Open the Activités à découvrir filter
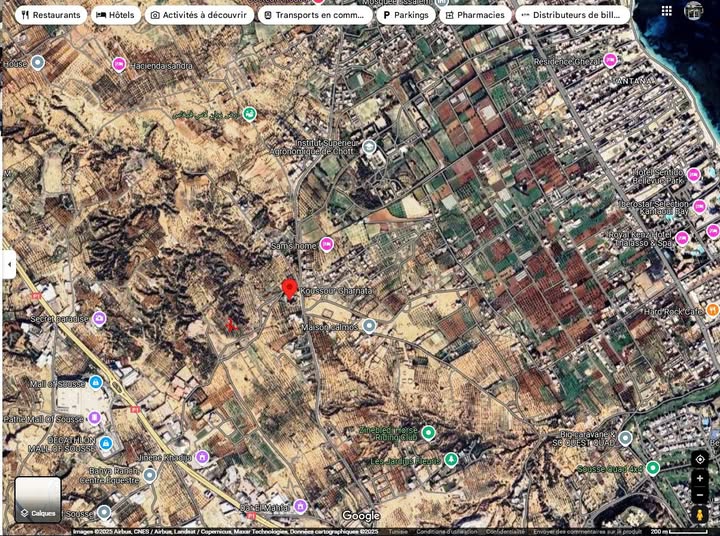 click(199, 15)
